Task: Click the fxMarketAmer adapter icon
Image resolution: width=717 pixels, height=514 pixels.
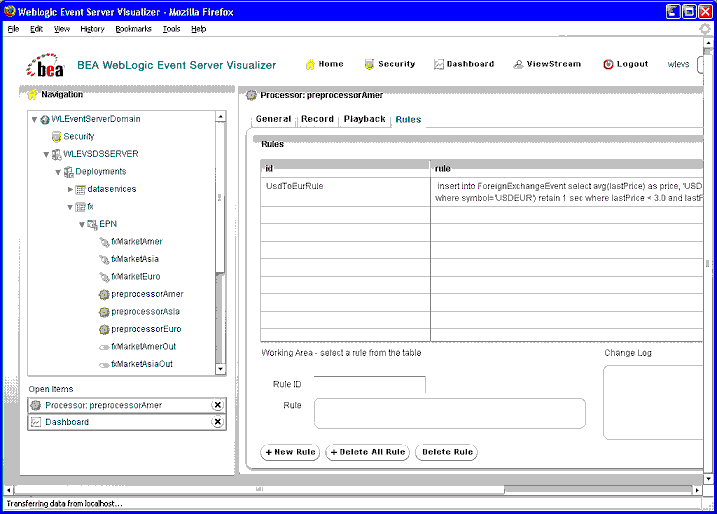Action: coord(104,242)
